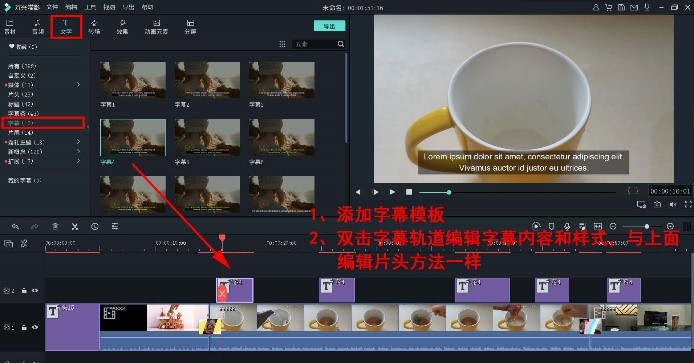Toggle auto ripple link icon
Screen dimensions: 694x363
(x=24, y=243)
